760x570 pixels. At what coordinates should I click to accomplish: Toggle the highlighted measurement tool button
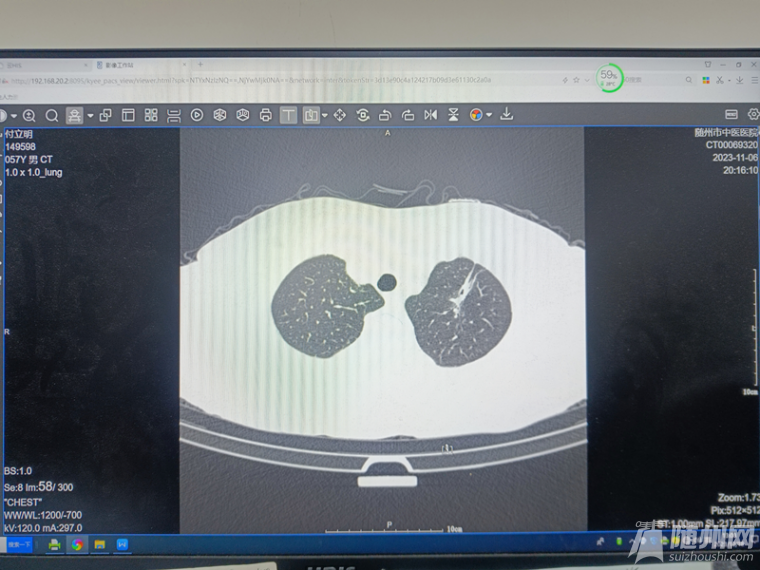pyautogui.click(x=311, y=115)
